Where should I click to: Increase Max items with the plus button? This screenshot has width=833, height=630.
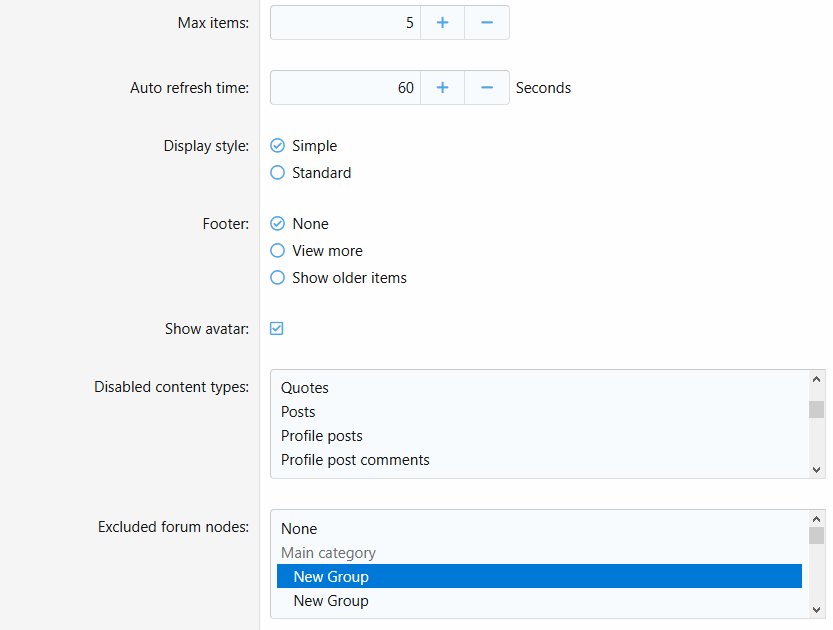(x=442, y=22)
